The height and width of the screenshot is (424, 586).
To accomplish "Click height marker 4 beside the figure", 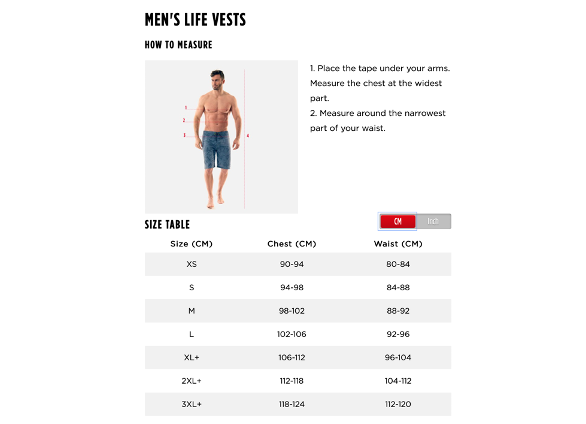I will (248, 136).
